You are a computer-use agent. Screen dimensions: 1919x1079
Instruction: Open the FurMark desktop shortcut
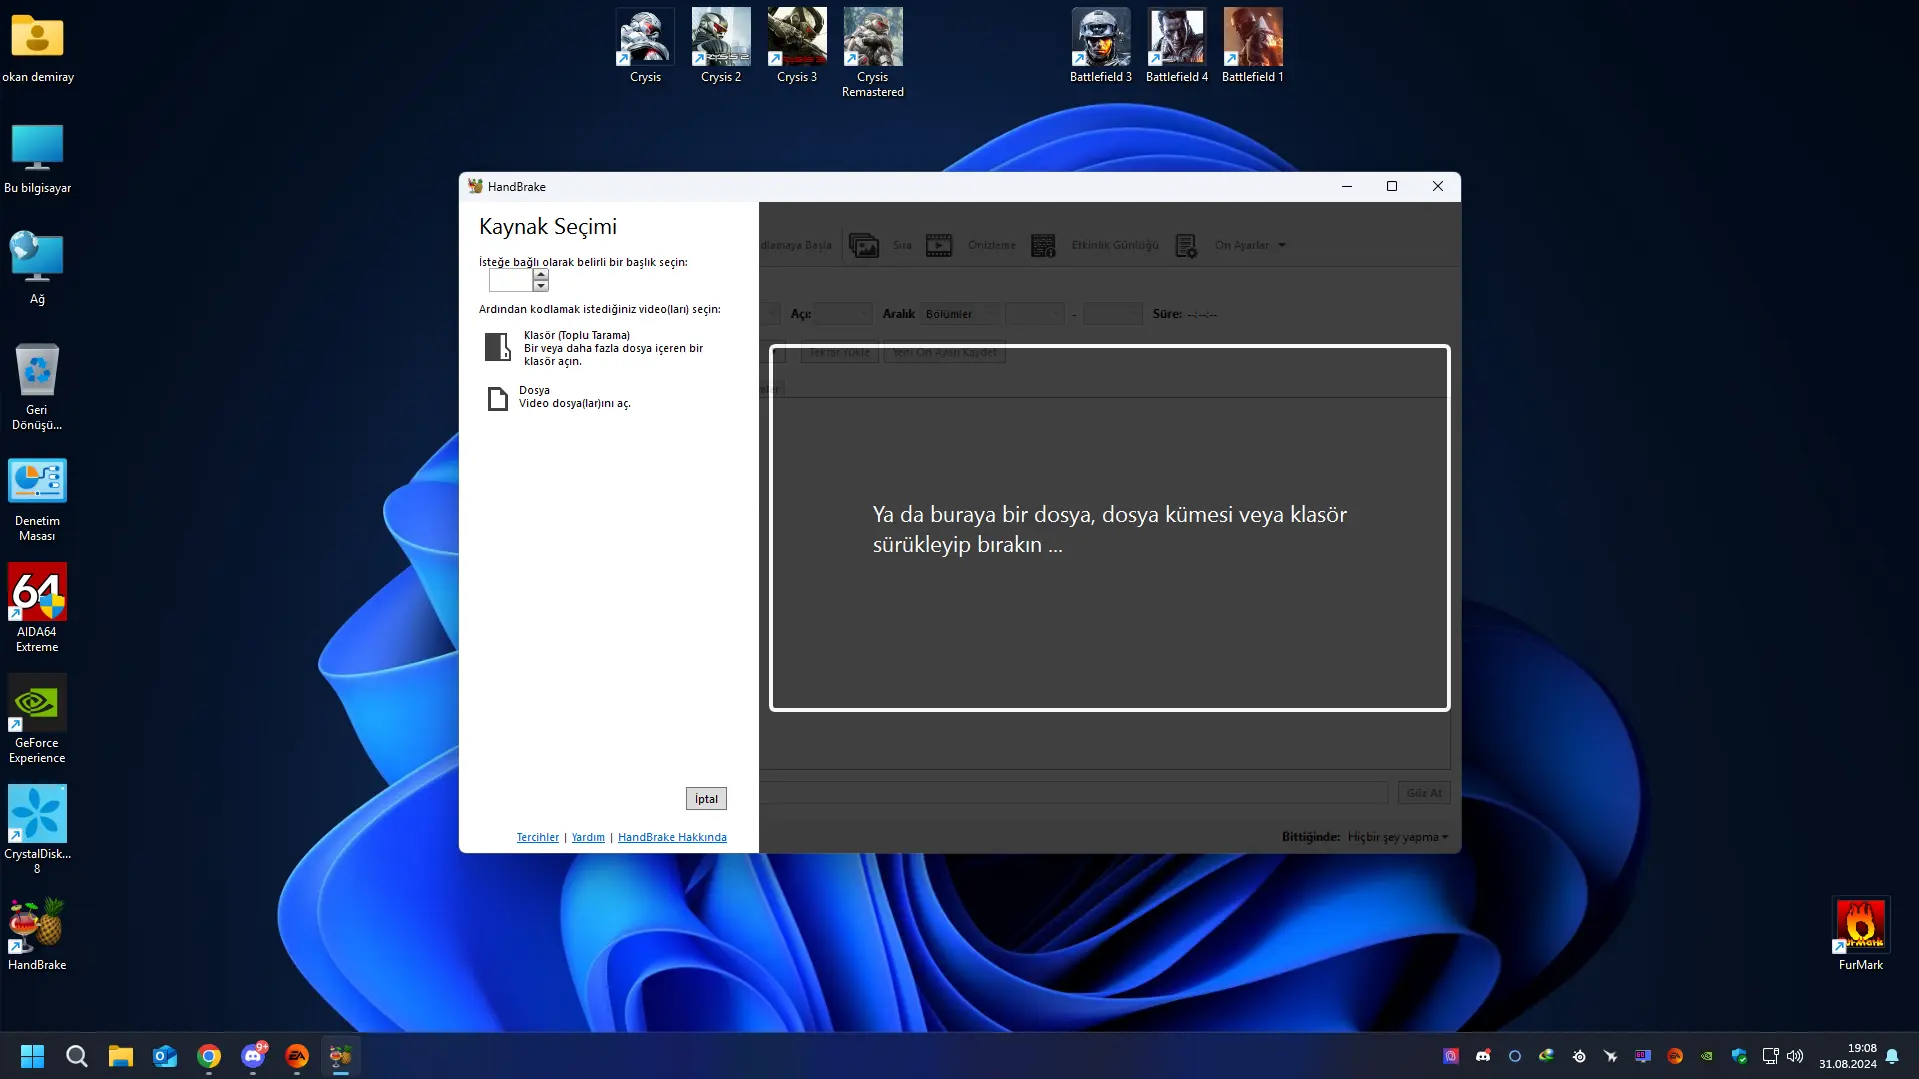tap(1860, 934)
